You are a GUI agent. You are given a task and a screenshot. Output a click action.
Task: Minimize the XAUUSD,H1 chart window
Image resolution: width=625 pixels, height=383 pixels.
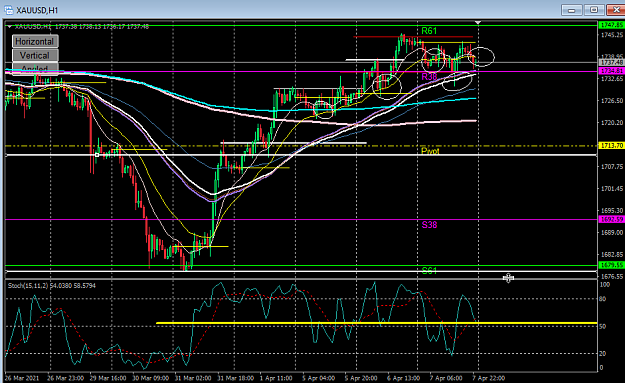pos(572,10)
